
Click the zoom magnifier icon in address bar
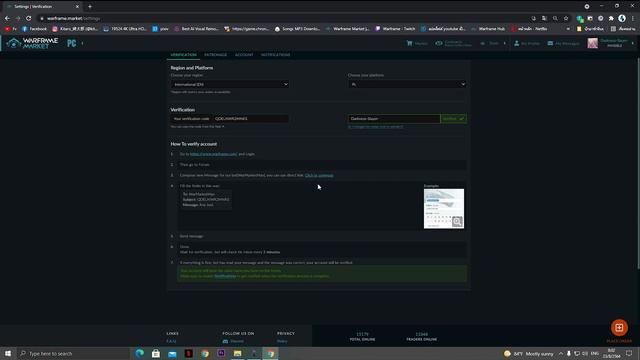pyautogui.click(x=555, y=18)
